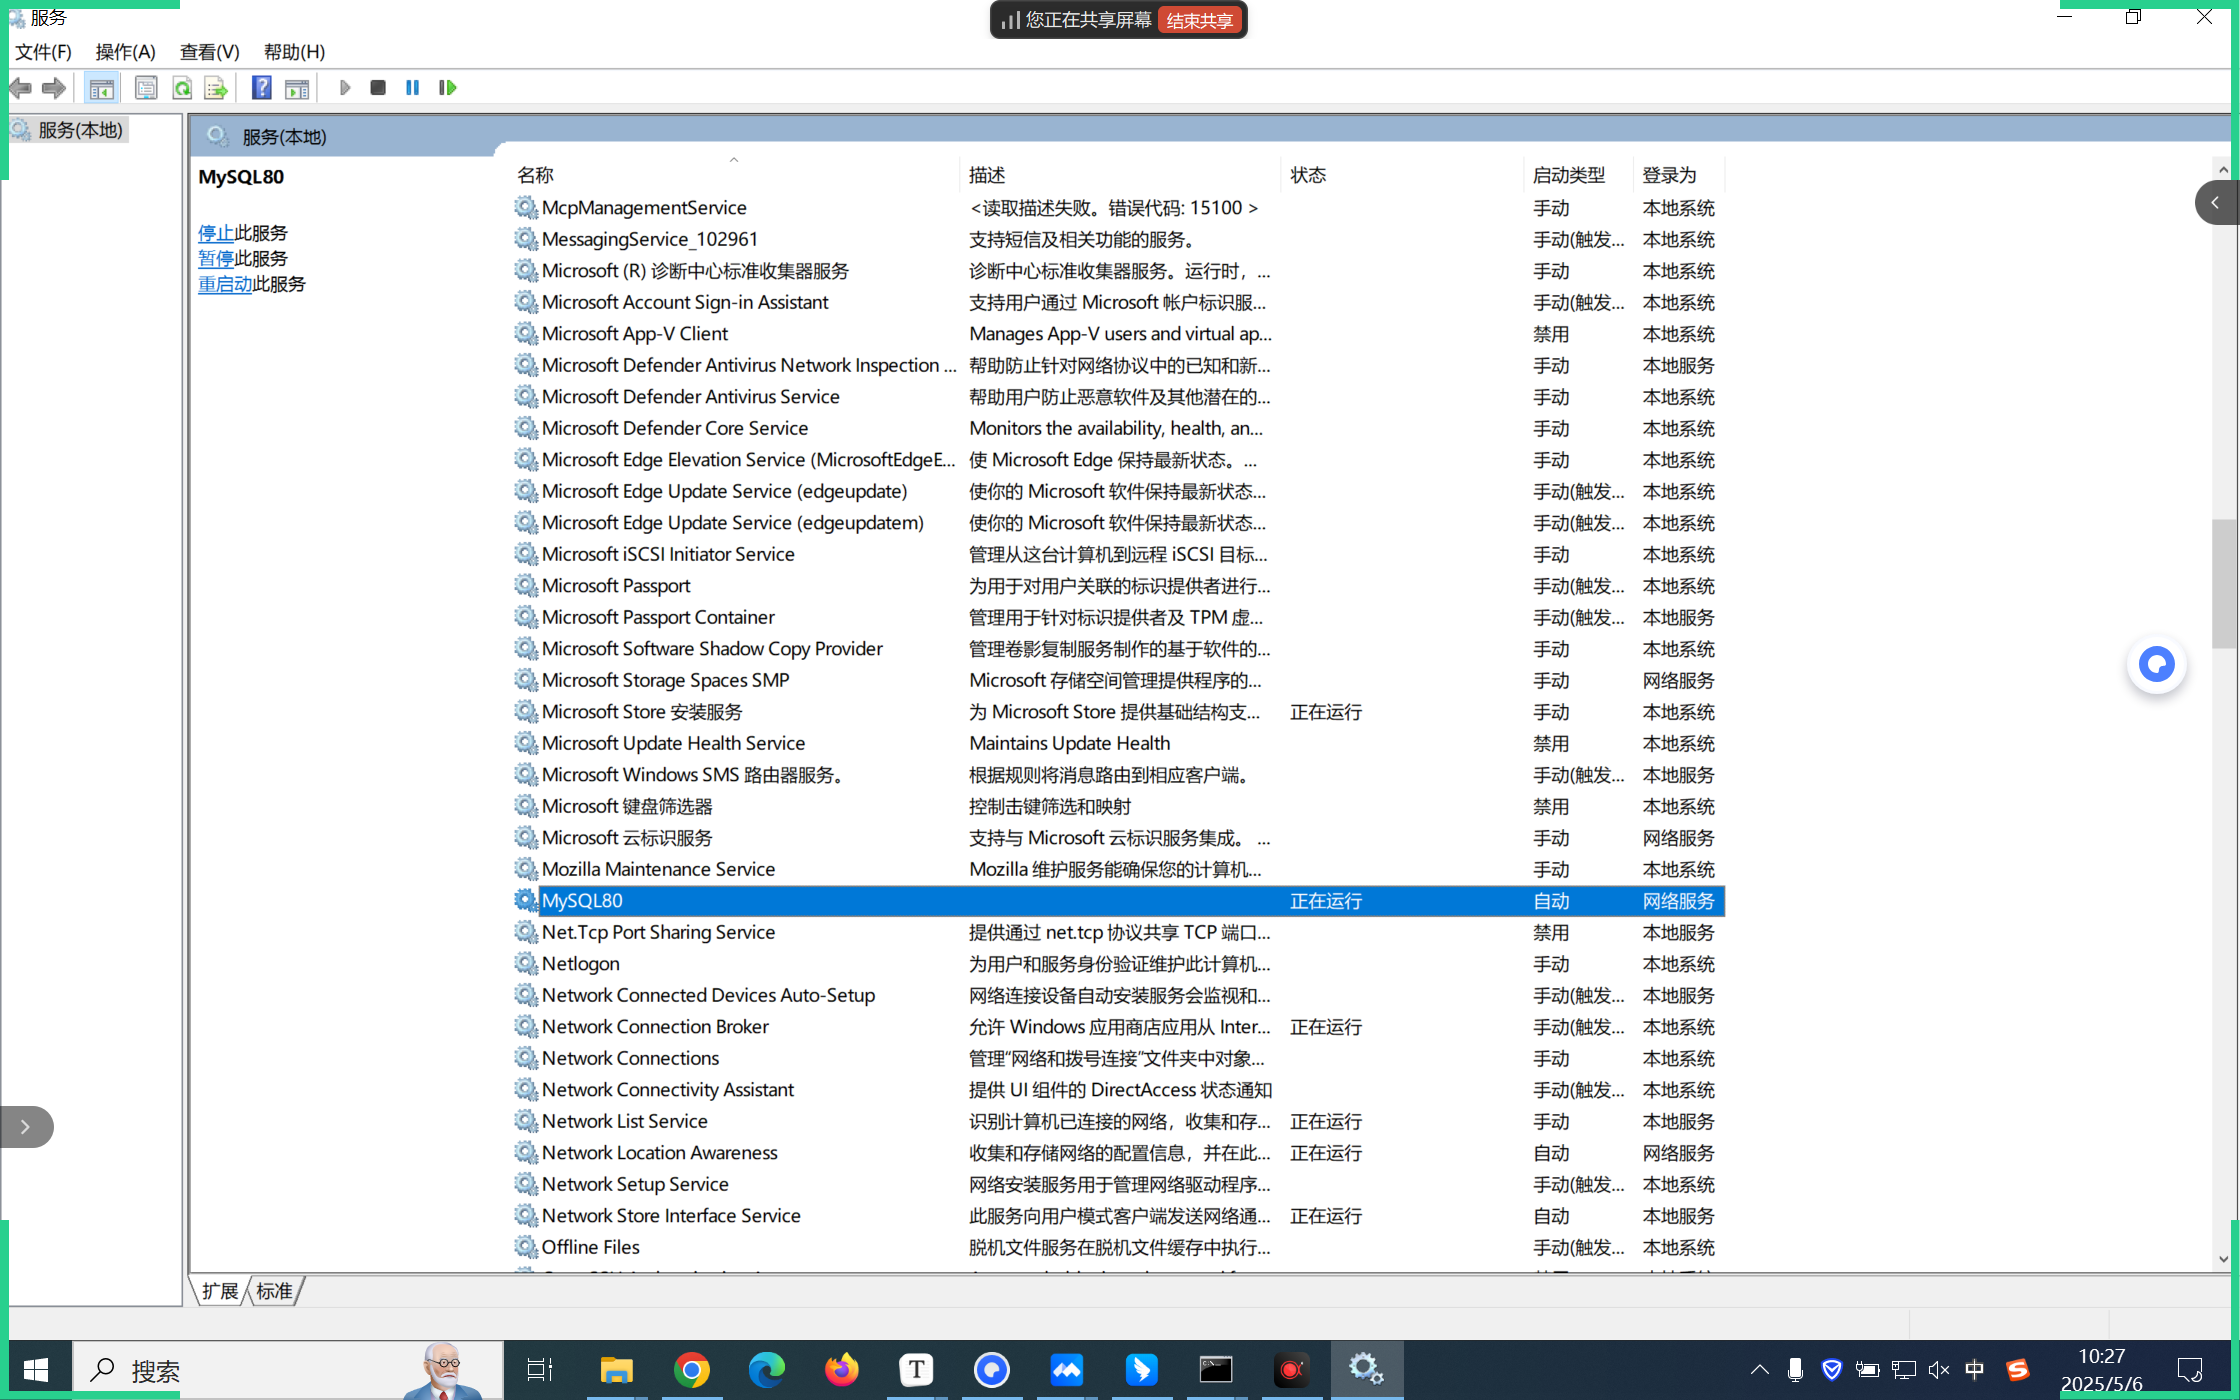Click the Help question mark icon
This screenshot has width=2240, height=1400.
pyautogui.click(x=261, y=88)
